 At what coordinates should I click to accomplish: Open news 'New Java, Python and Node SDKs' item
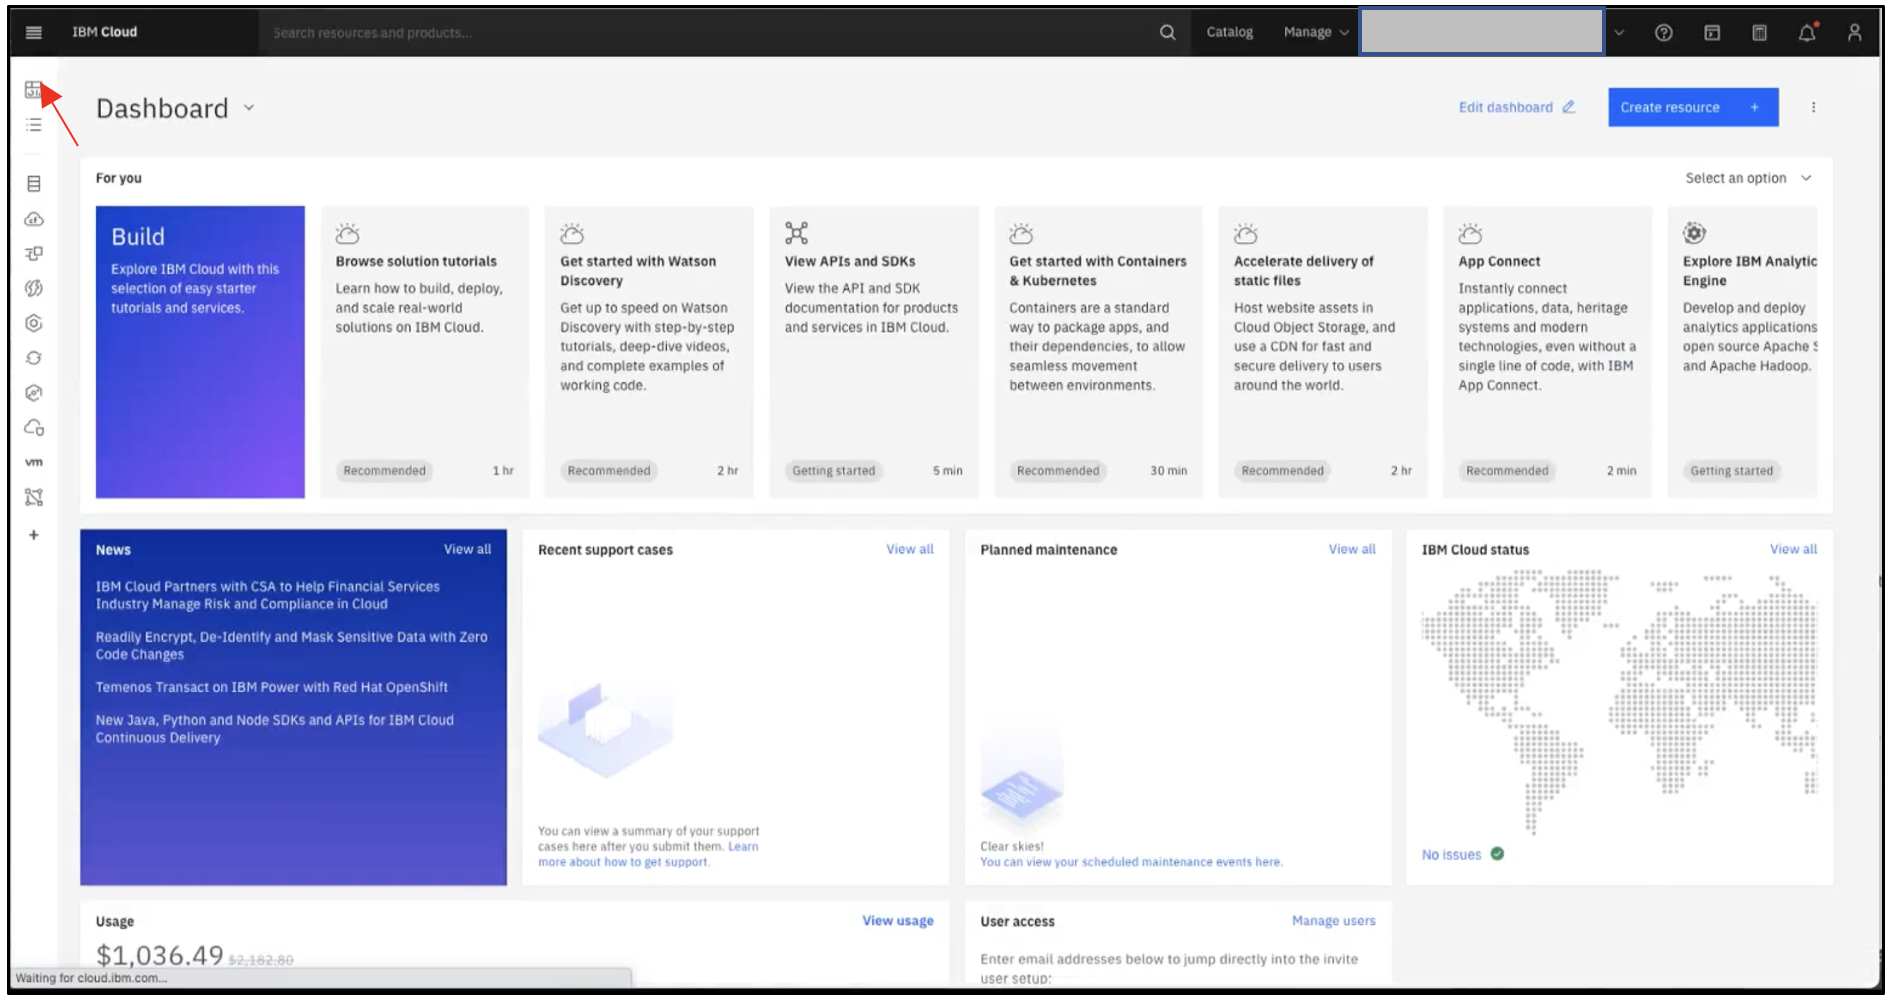274,729
